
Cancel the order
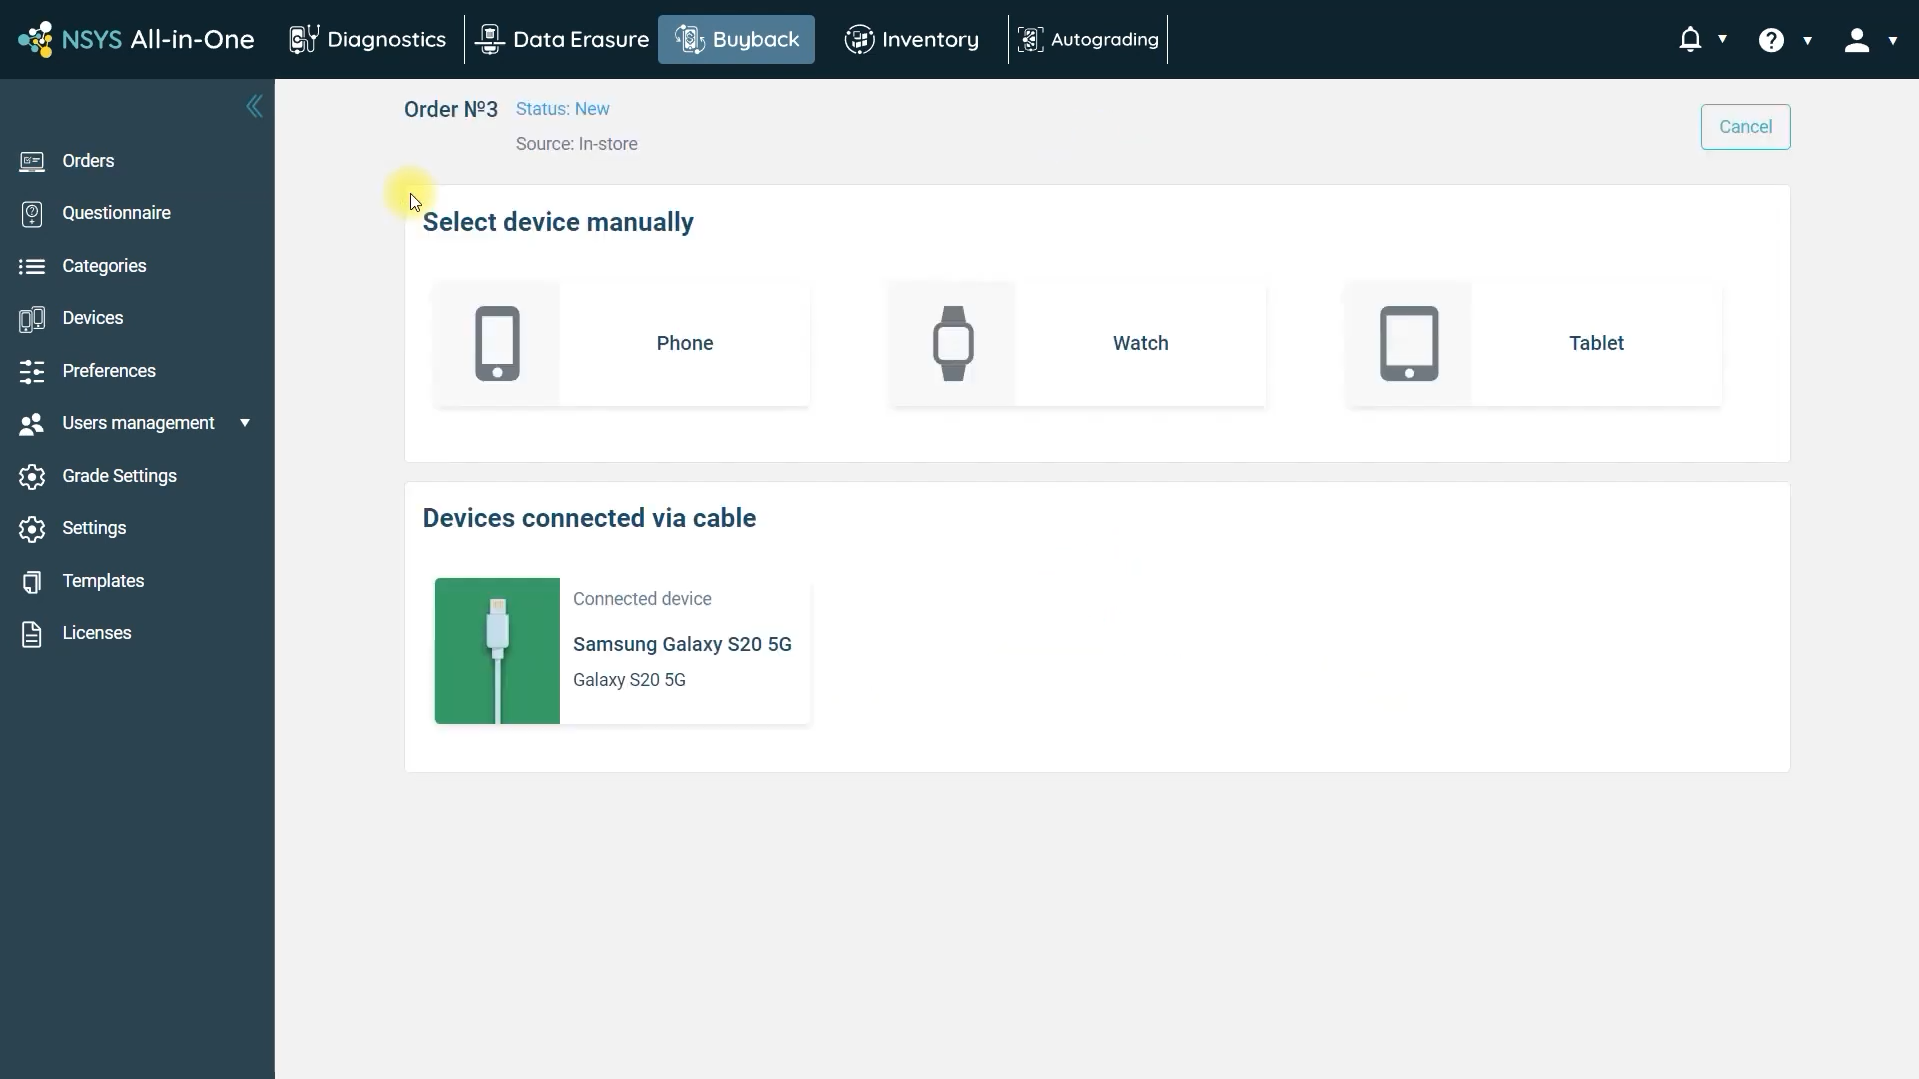tap(1745, 127)
